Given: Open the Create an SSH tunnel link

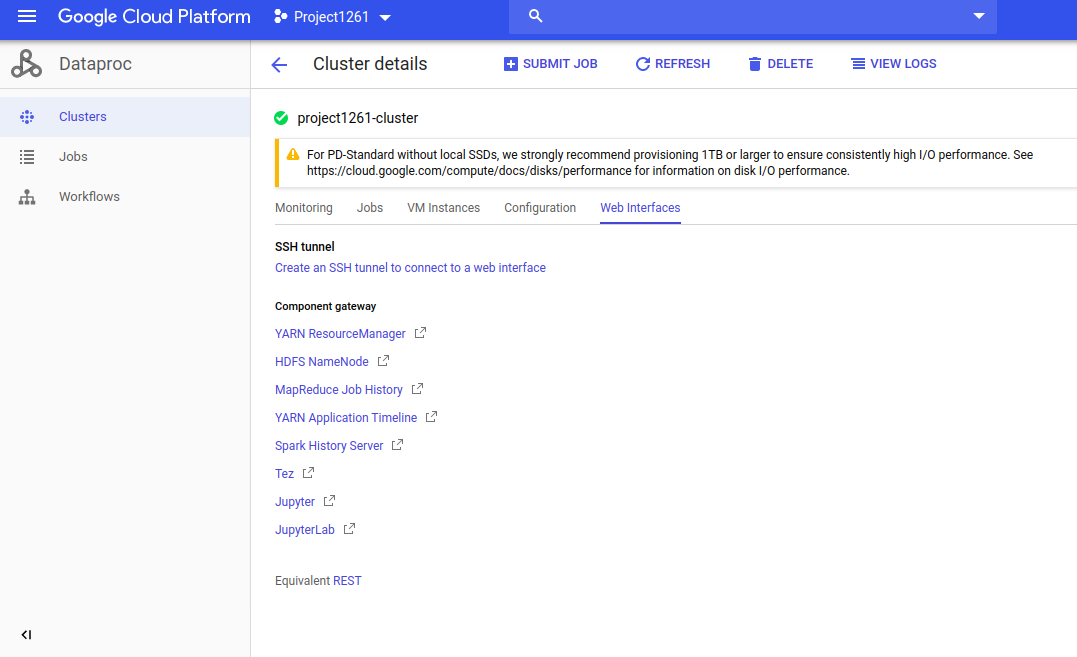Looking at the screenshot, I should (x=410, y=268).
